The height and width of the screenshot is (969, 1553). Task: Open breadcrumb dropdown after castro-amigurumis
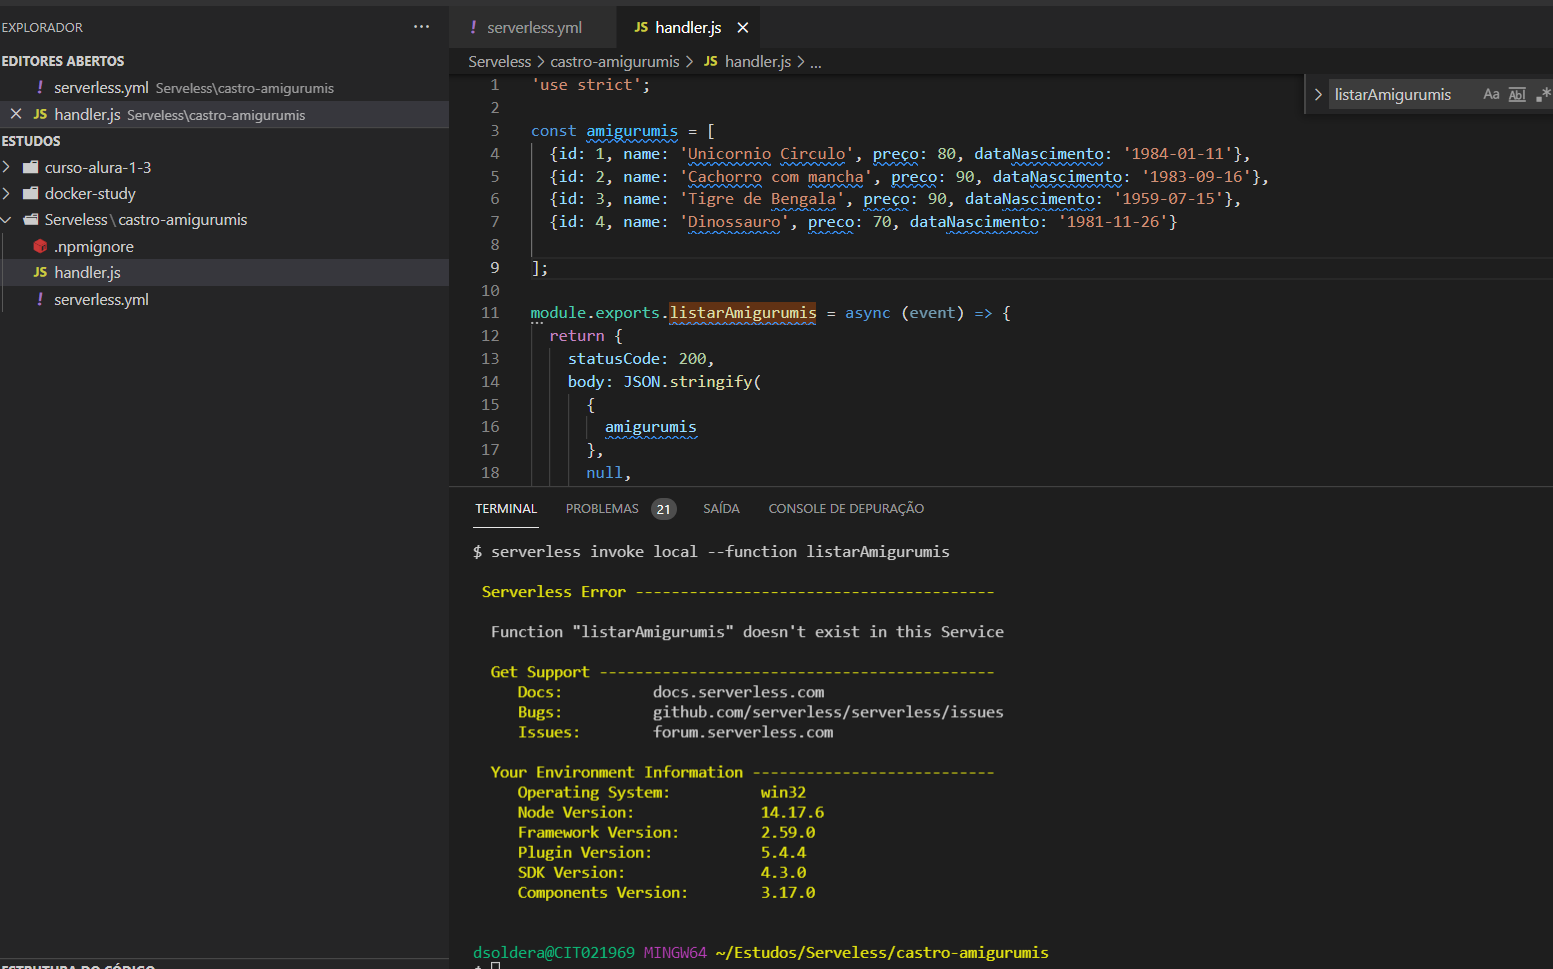tap(689, 62)
